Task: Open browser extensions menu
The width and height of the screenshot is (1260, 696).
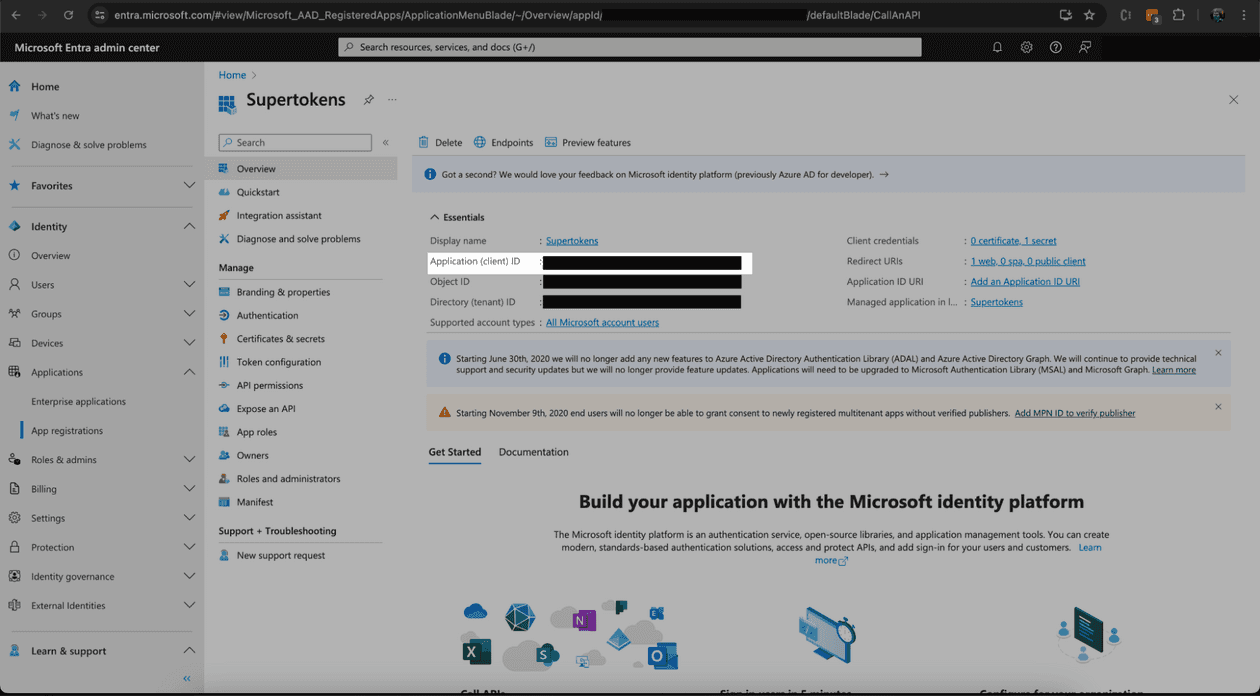Action: [1179, 15]
